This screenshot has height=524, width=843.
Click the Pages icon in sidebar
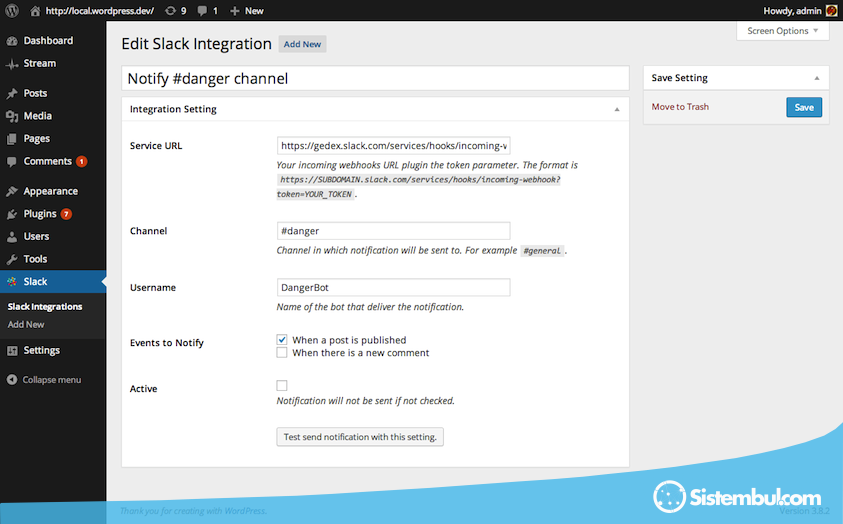pyautogui.click(x=12, y=139)
